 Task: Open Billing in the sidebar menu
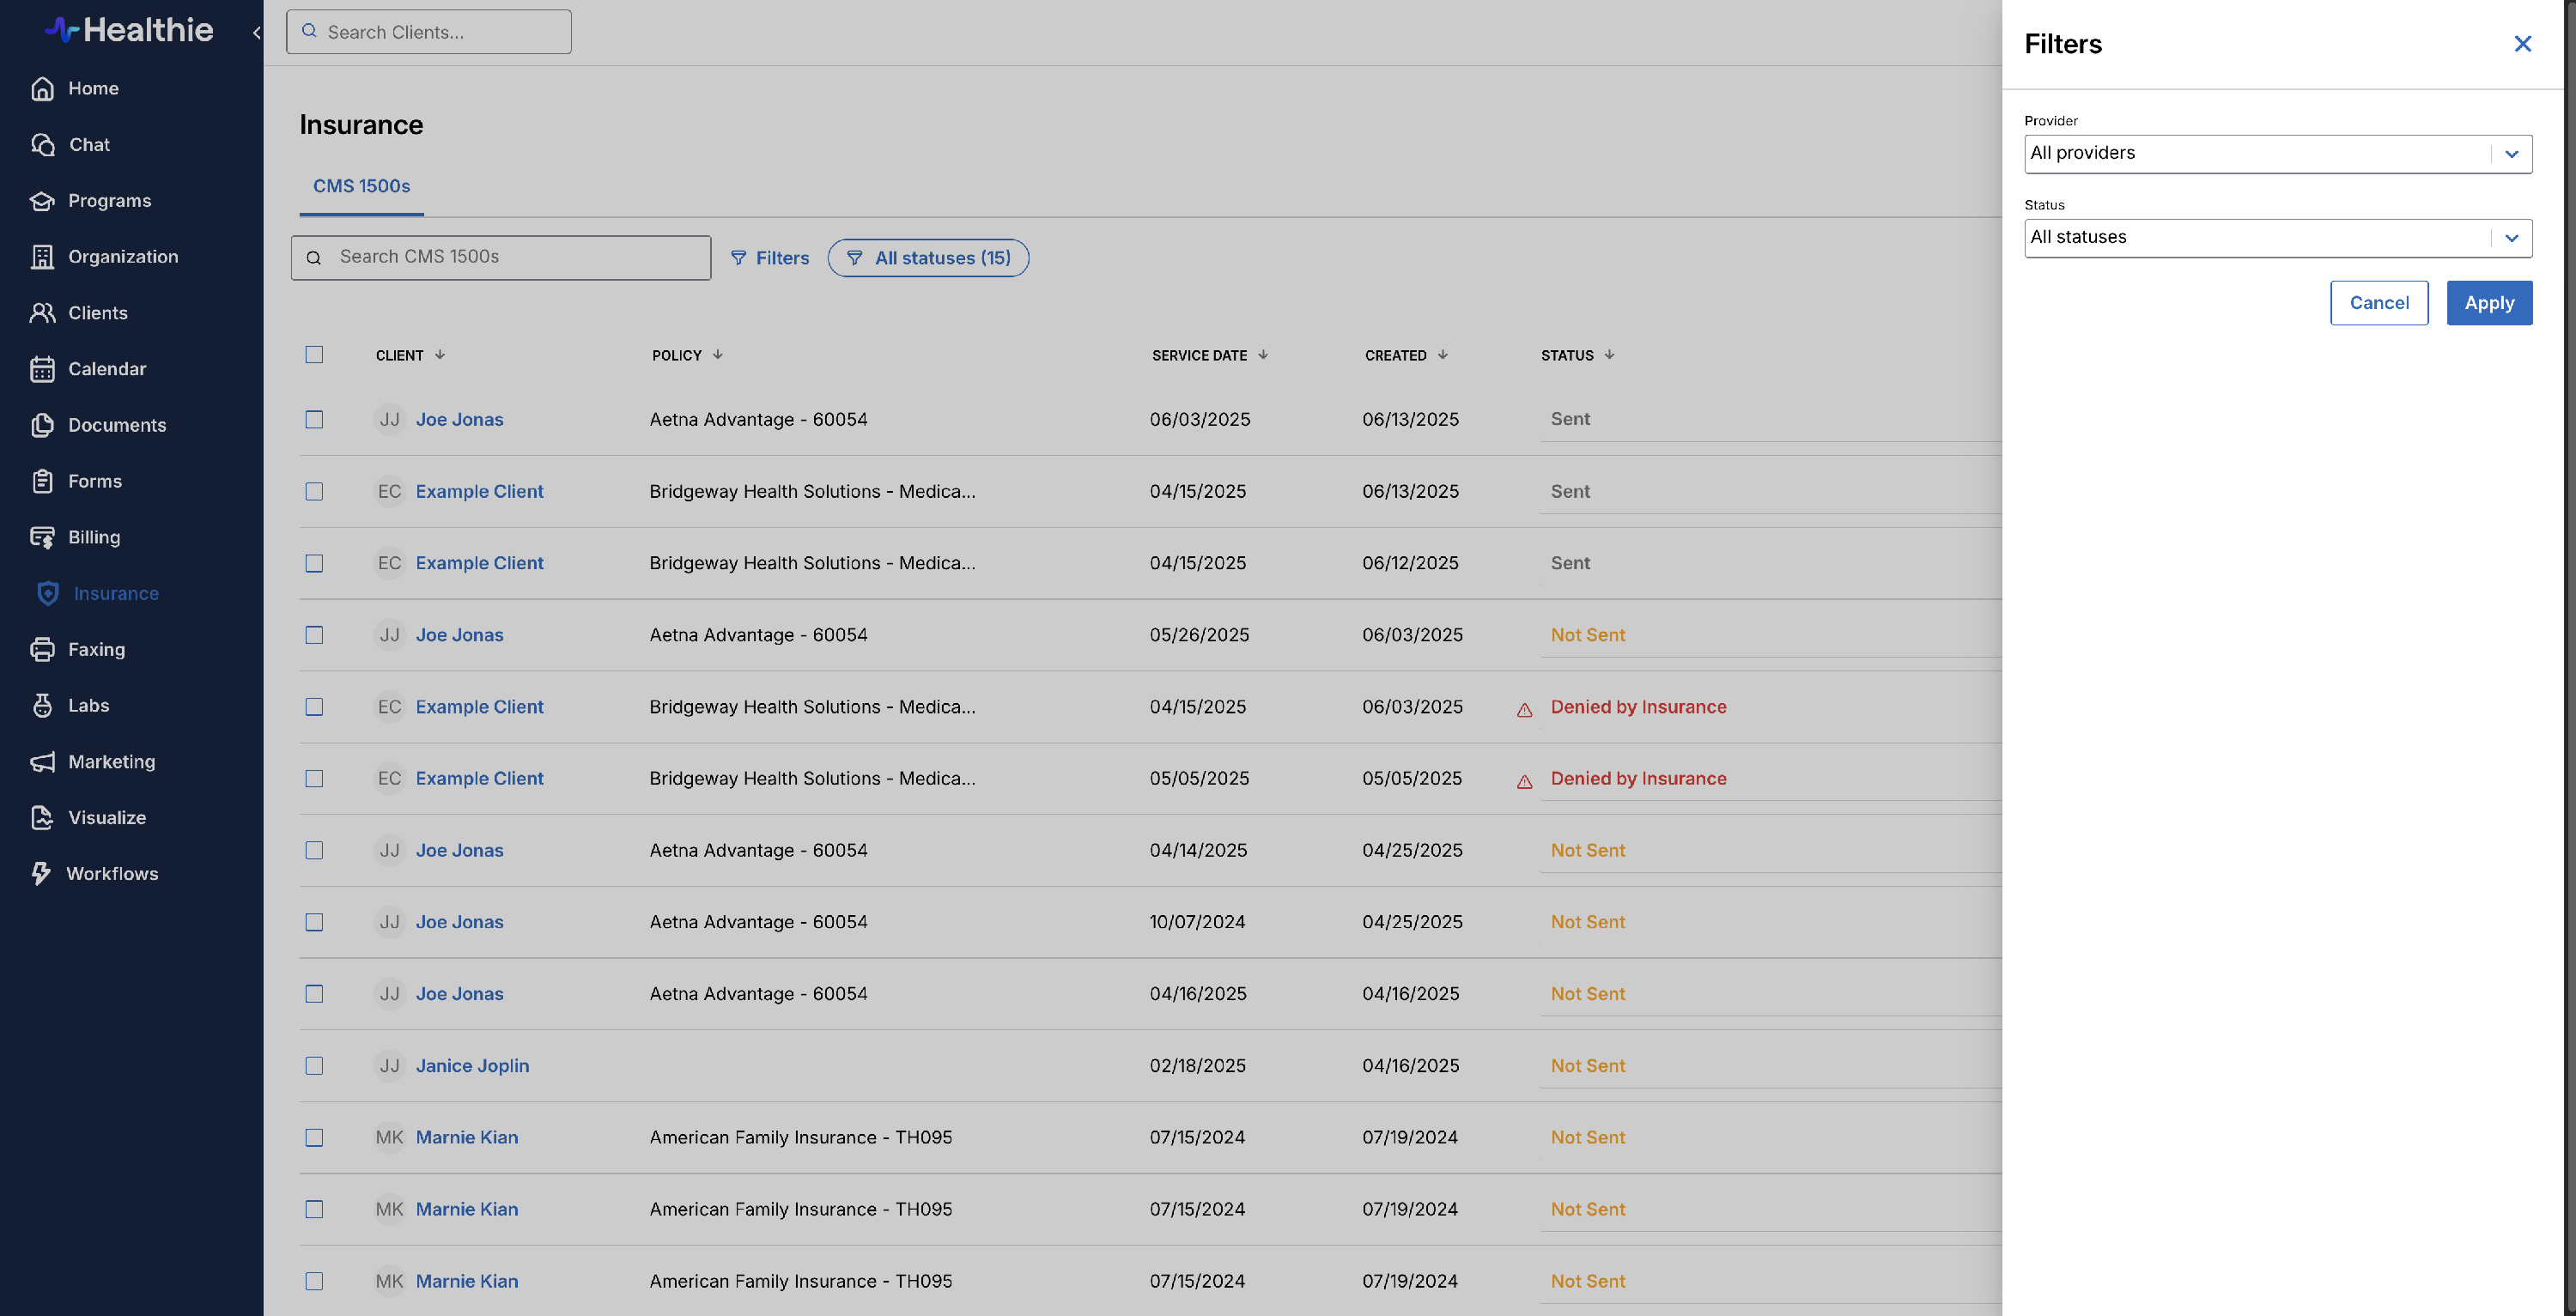pyautogui.click(x=94, y=538)
